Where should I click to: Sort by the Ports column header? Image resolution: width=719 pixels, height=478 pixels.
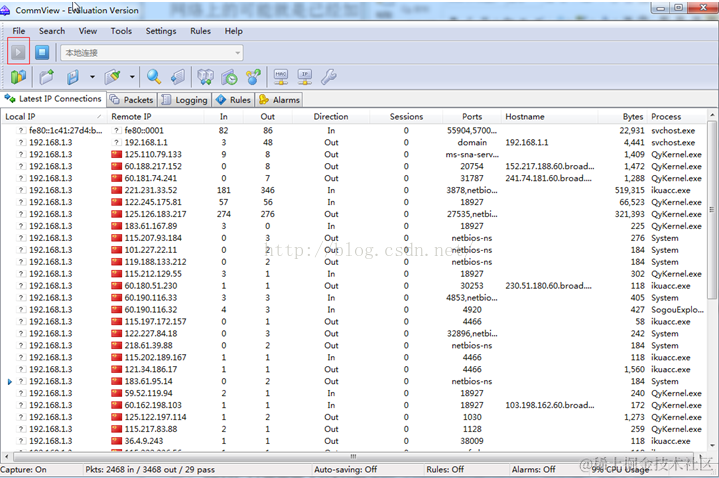click(x=472, y=117)
